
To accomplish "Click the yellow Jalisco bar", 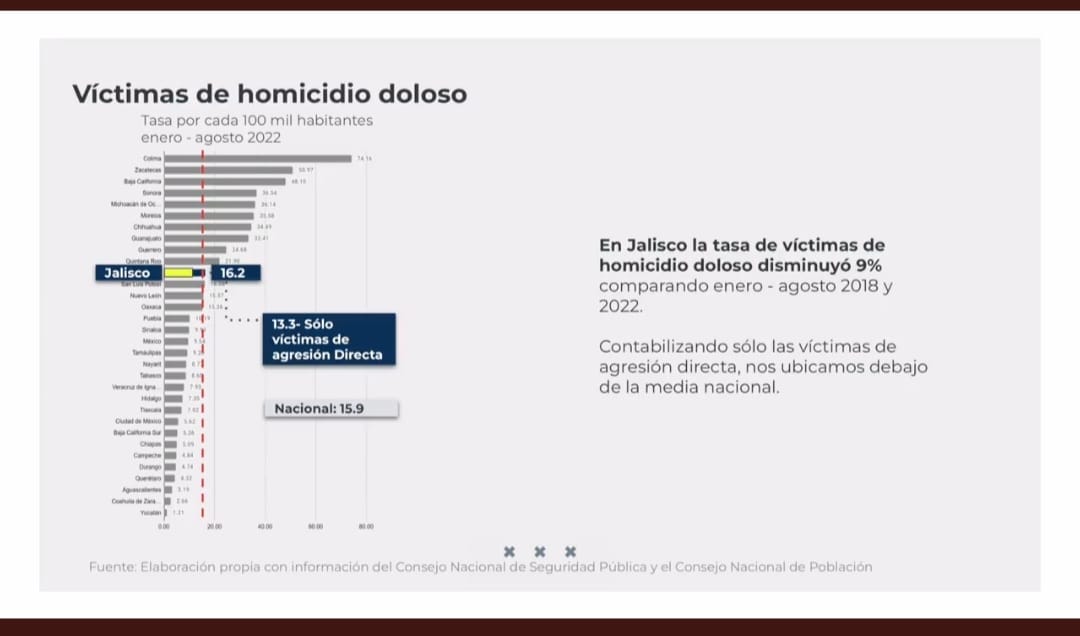I will (x=178, y=273).
